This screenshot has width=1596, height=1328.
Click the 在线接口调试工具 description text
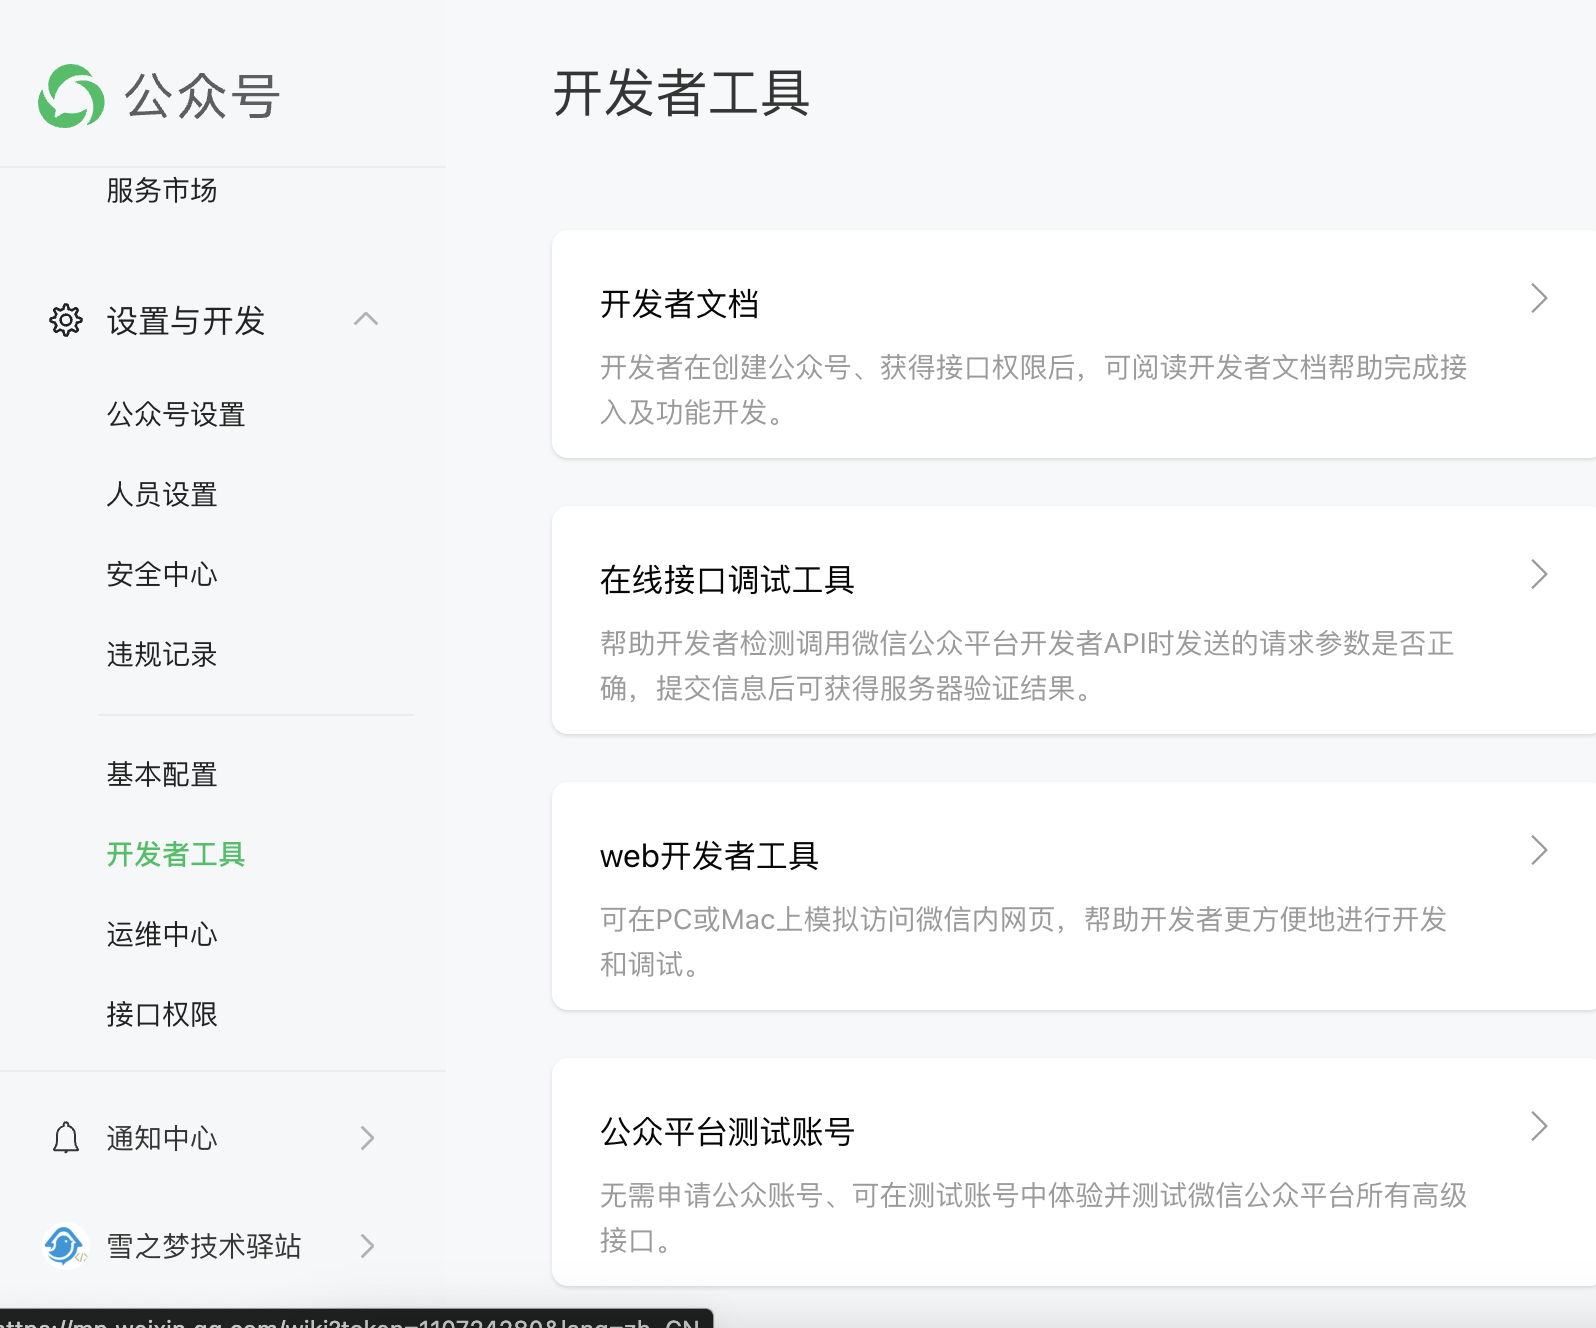coord(1027,665)
